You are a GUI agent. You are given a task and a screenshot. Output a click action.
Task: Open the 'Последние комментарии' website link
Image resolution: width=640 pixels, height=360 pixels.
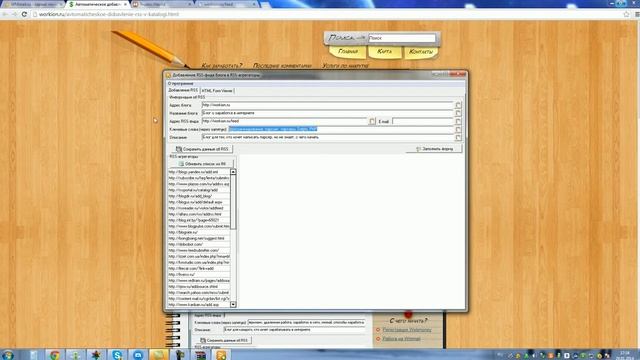[282, 65]
